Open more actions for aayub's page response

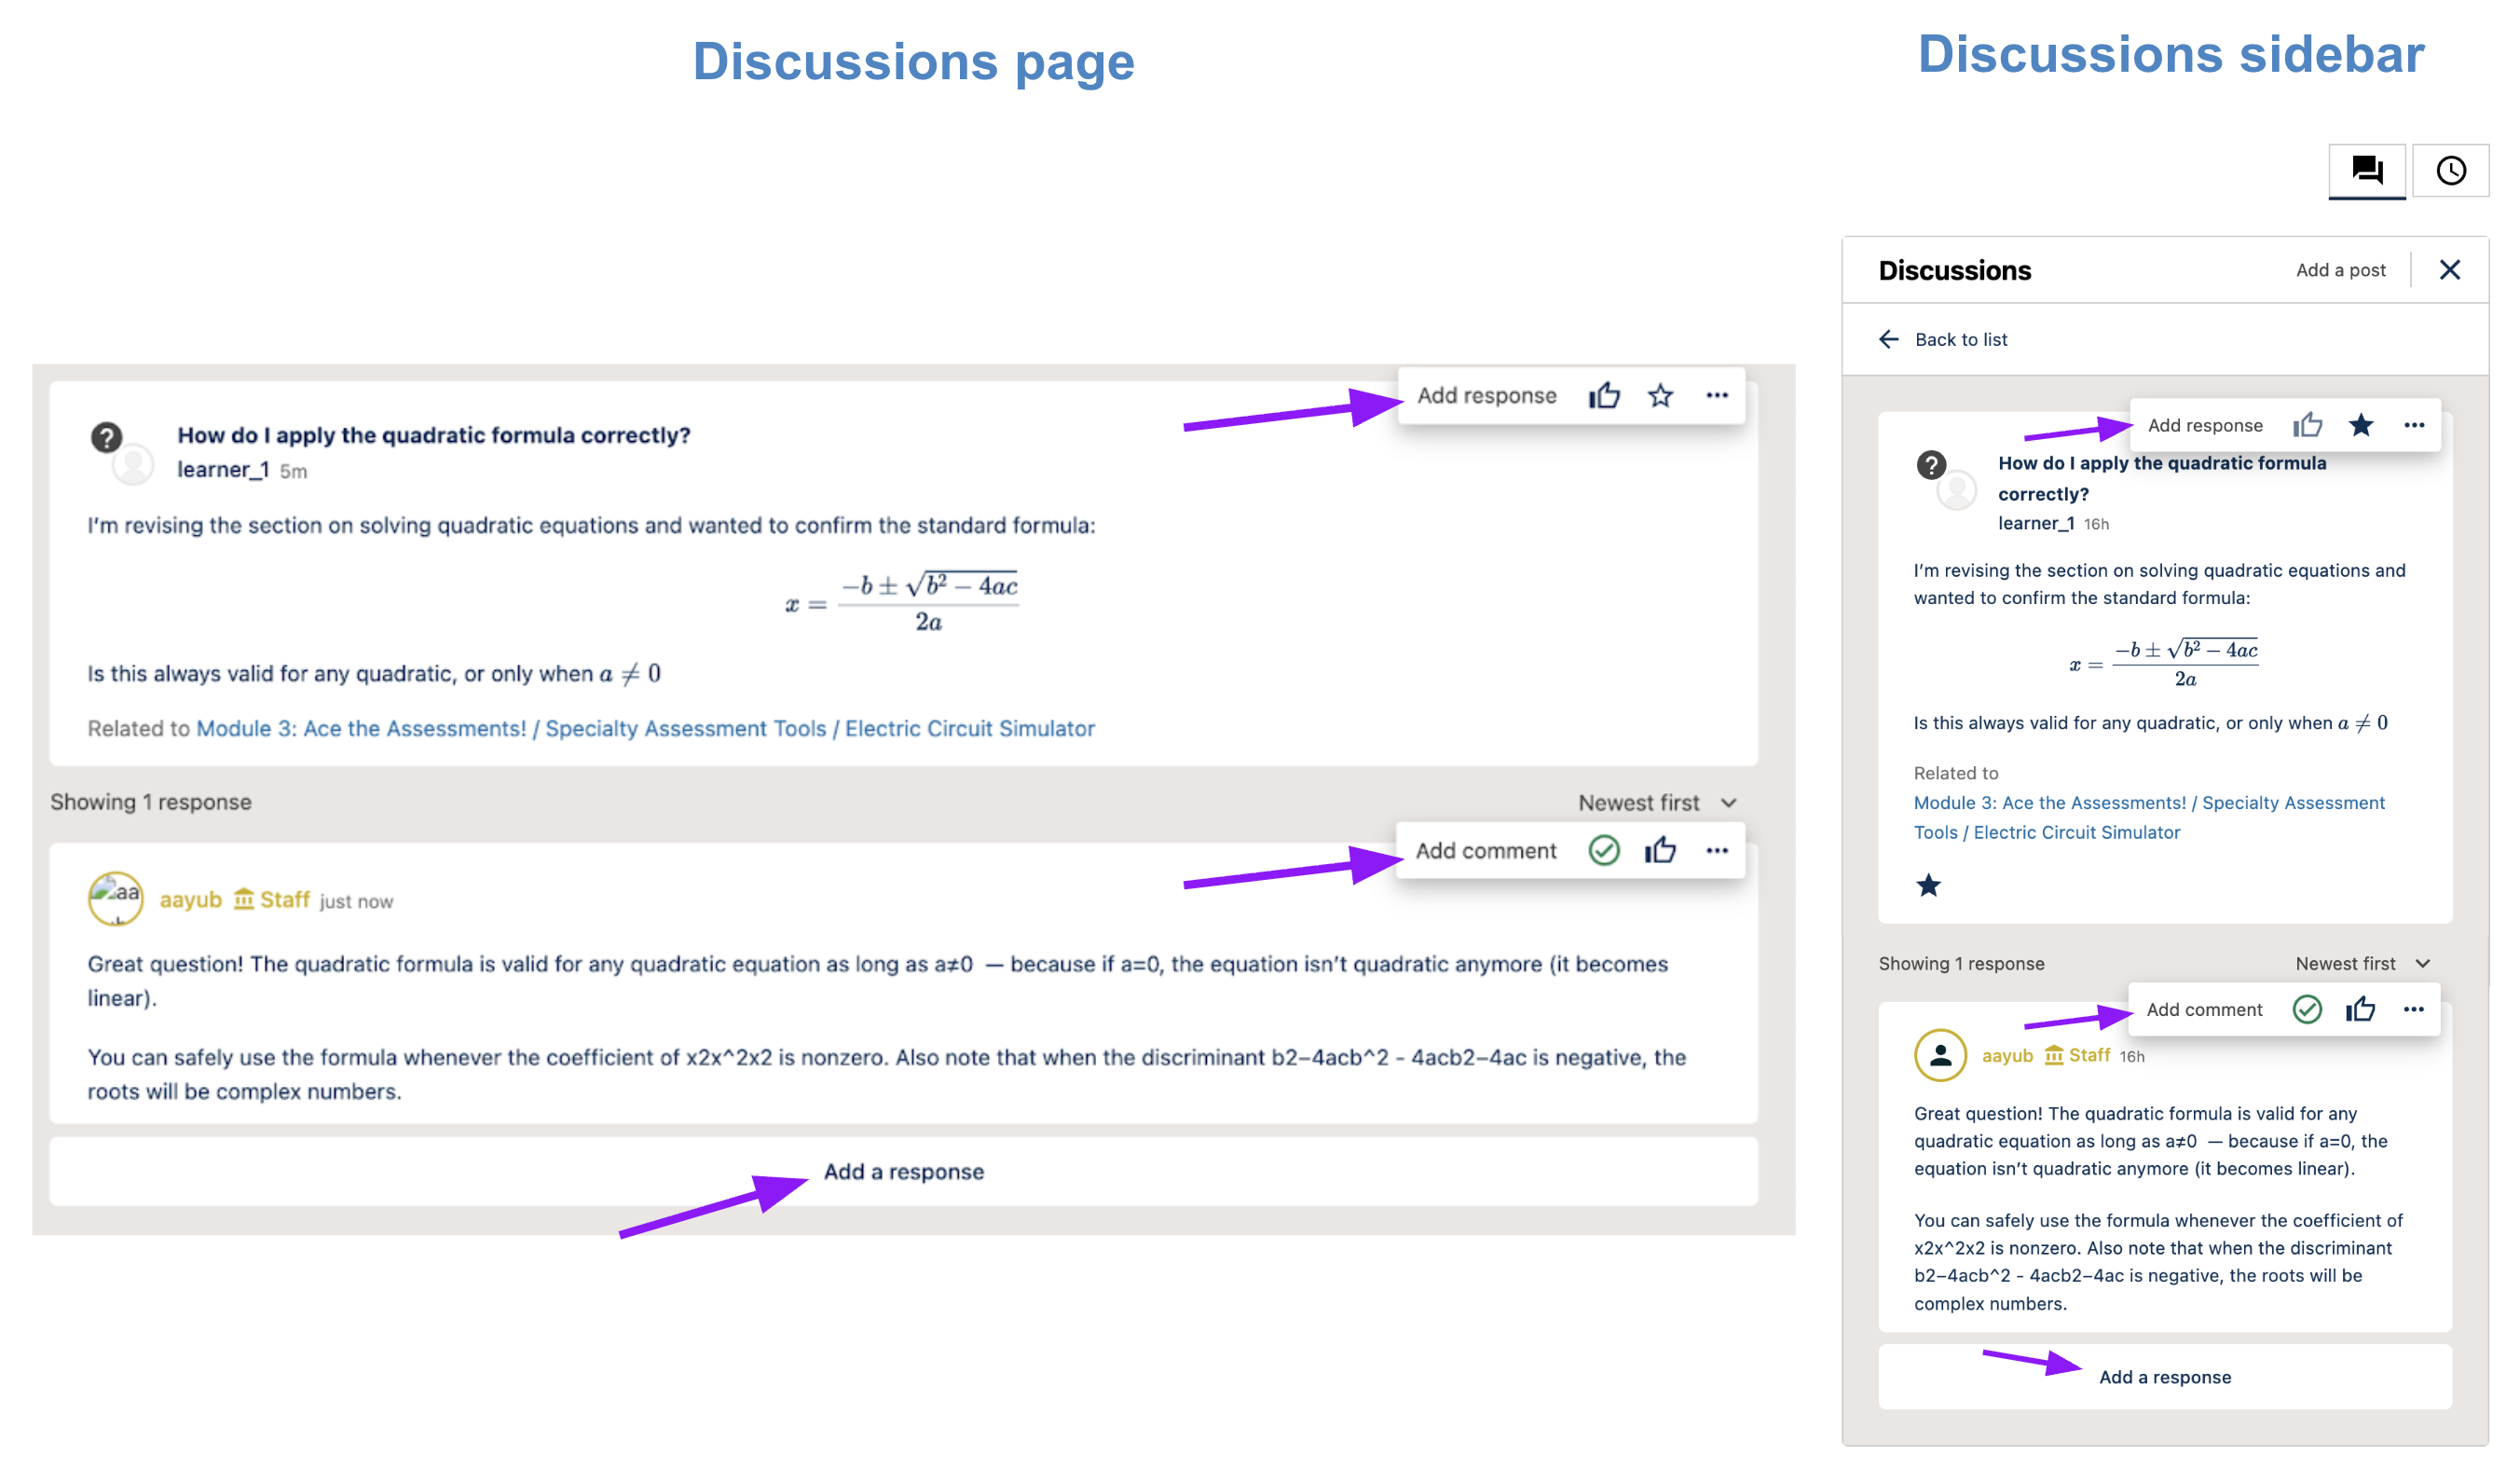pos(1717,851)
